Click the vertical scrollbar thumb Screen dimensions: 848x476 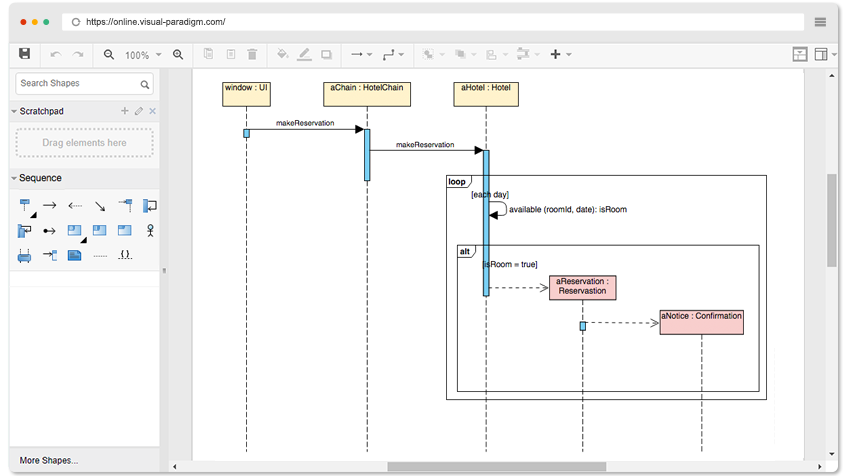832,220
